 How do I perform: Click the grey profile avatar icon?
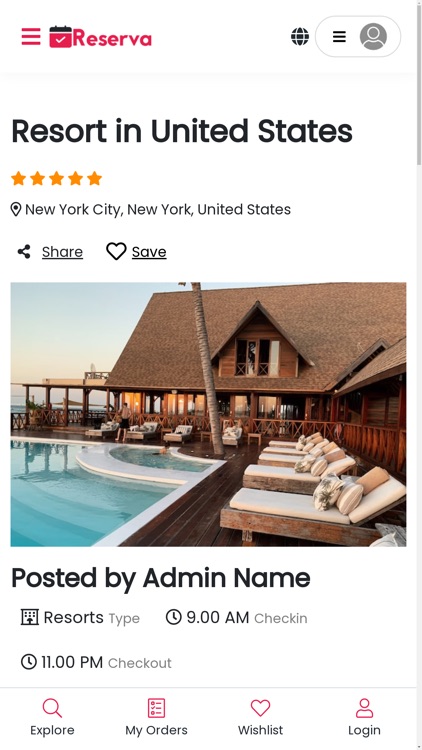(373, 36)
